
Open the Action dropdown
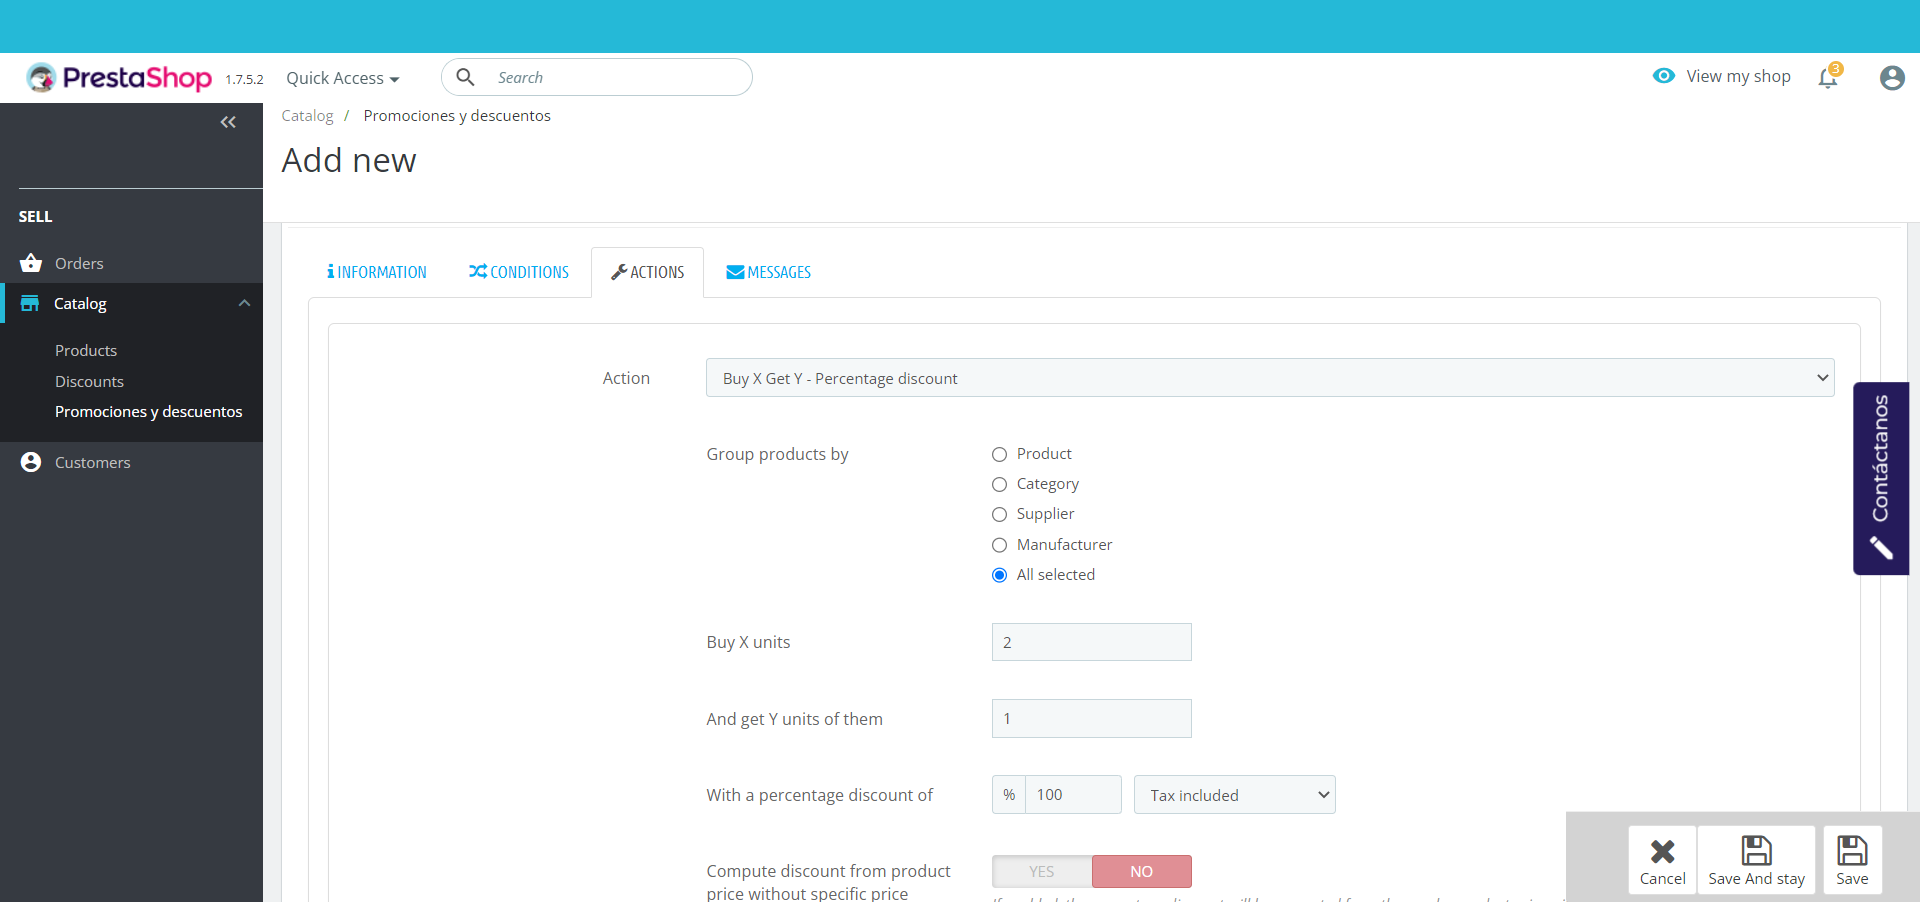click(1270, 378)
